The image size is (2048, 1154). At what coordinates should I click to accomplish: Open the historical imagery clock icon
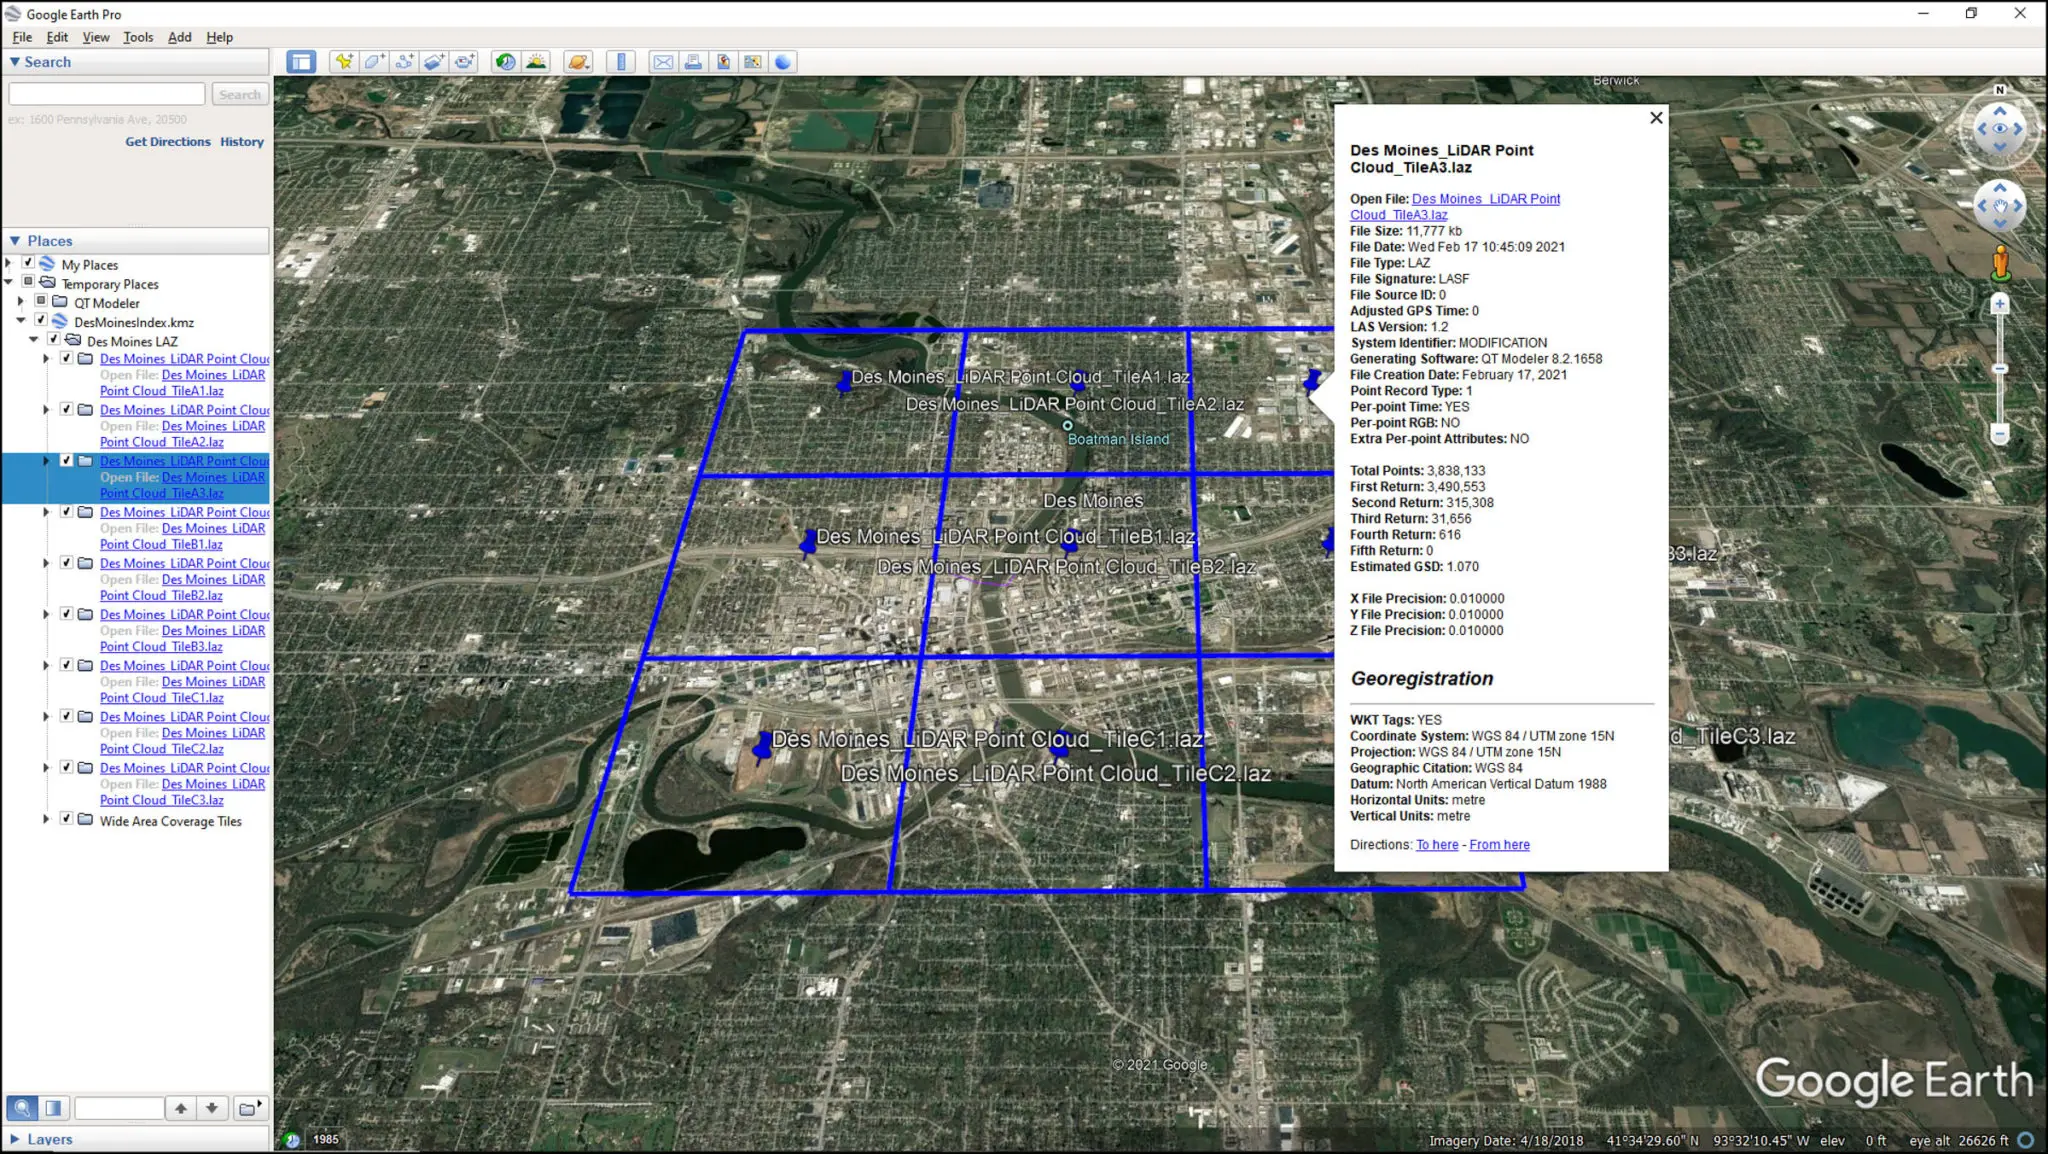pyautogui.click(x=506, y=62)
